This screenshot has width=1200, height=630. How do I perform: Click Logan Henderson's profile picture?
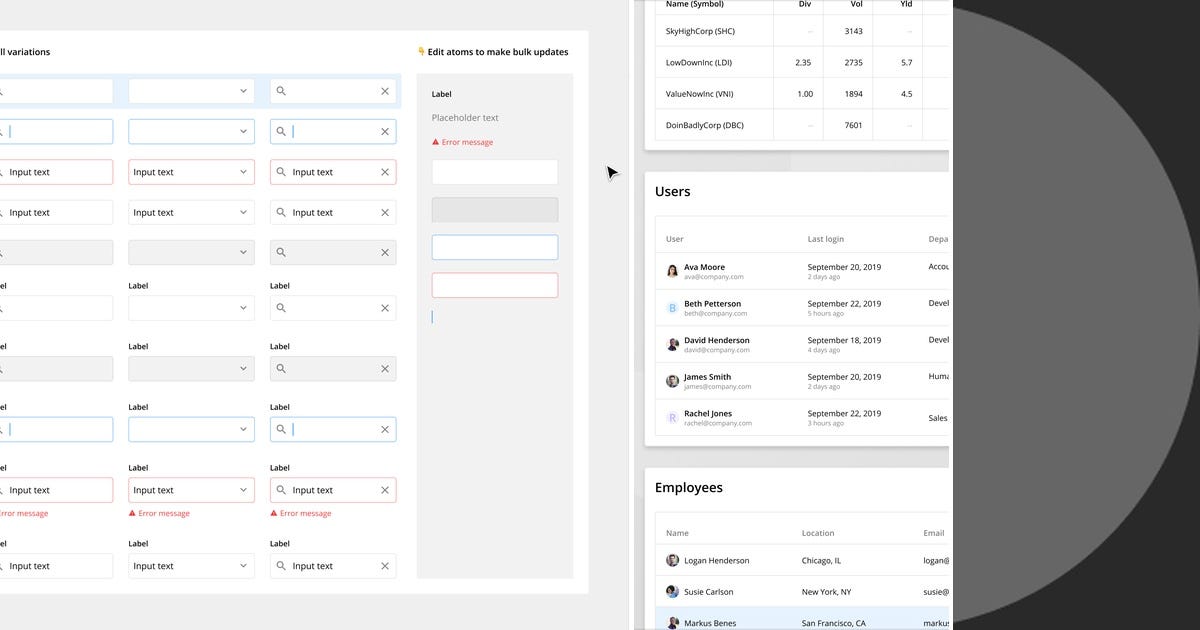[x=672, y=560]
